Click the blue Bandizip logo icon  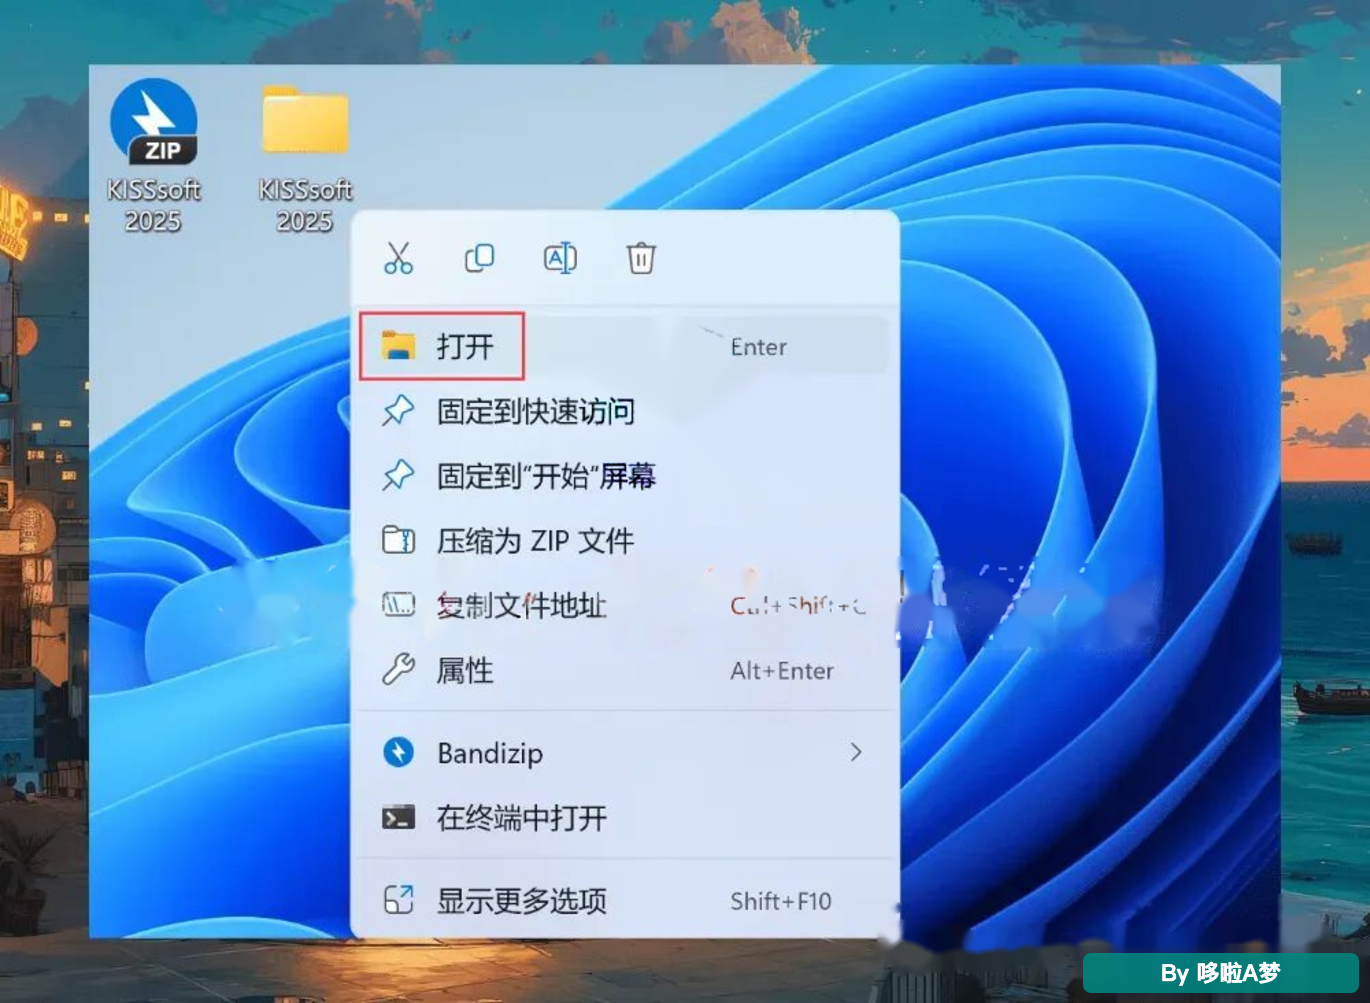click(x=398, y=752)
